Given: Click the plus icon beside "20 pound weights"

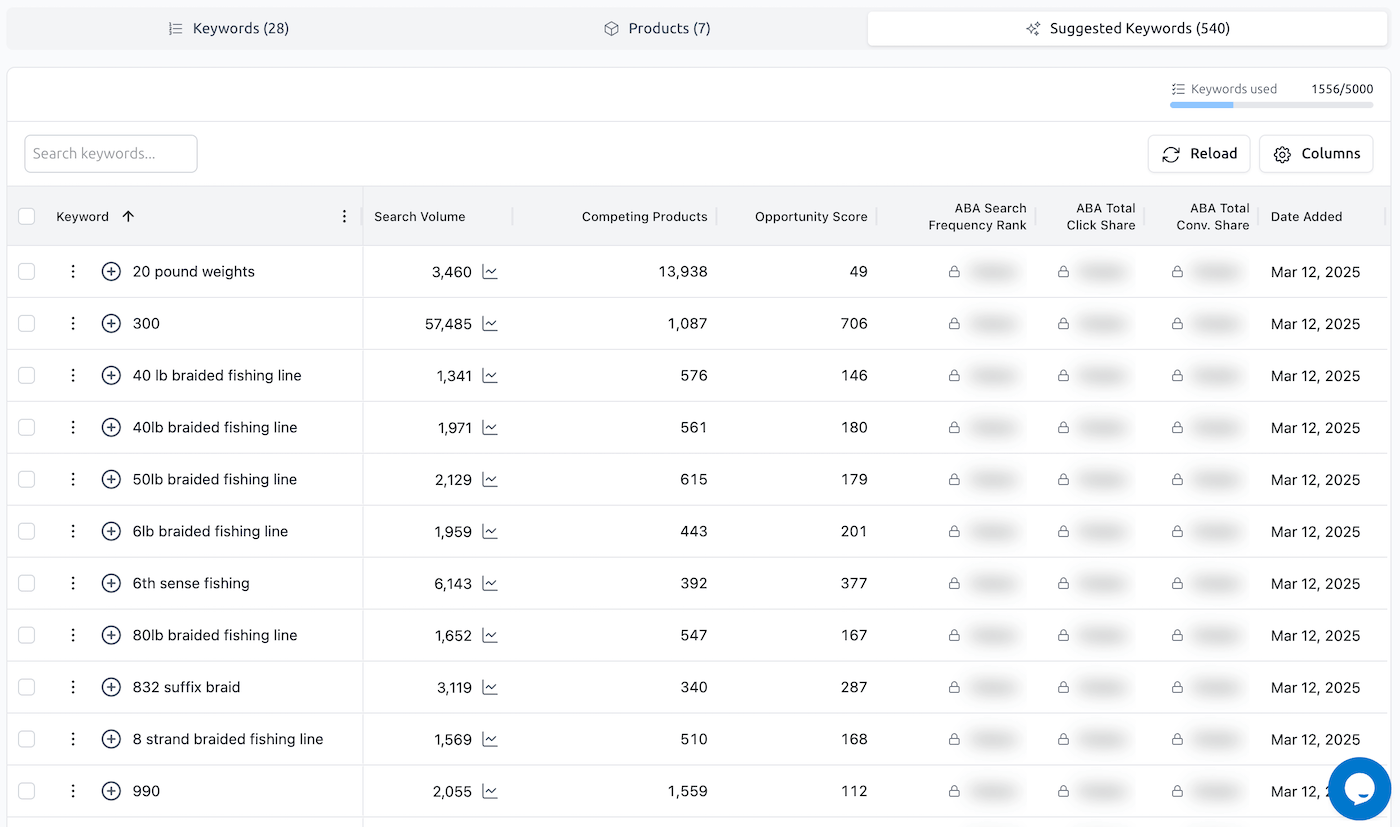Looking at the screenshot, I should point(111,271).
